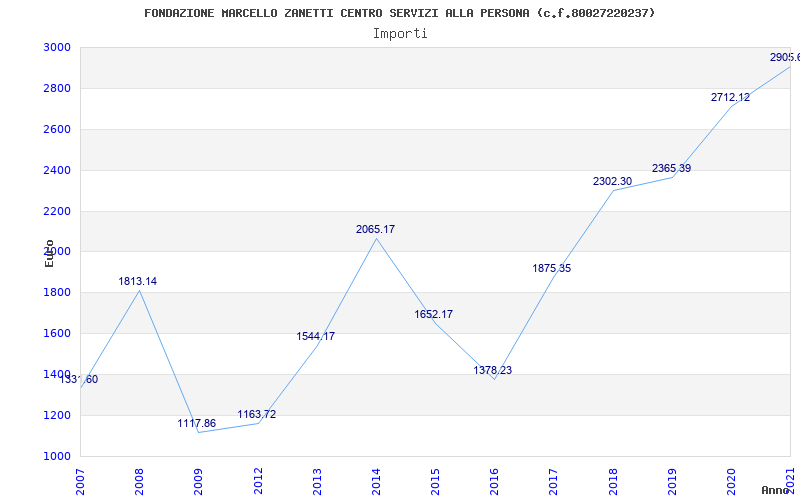Click the x-axis year 2020

(731, 480)
